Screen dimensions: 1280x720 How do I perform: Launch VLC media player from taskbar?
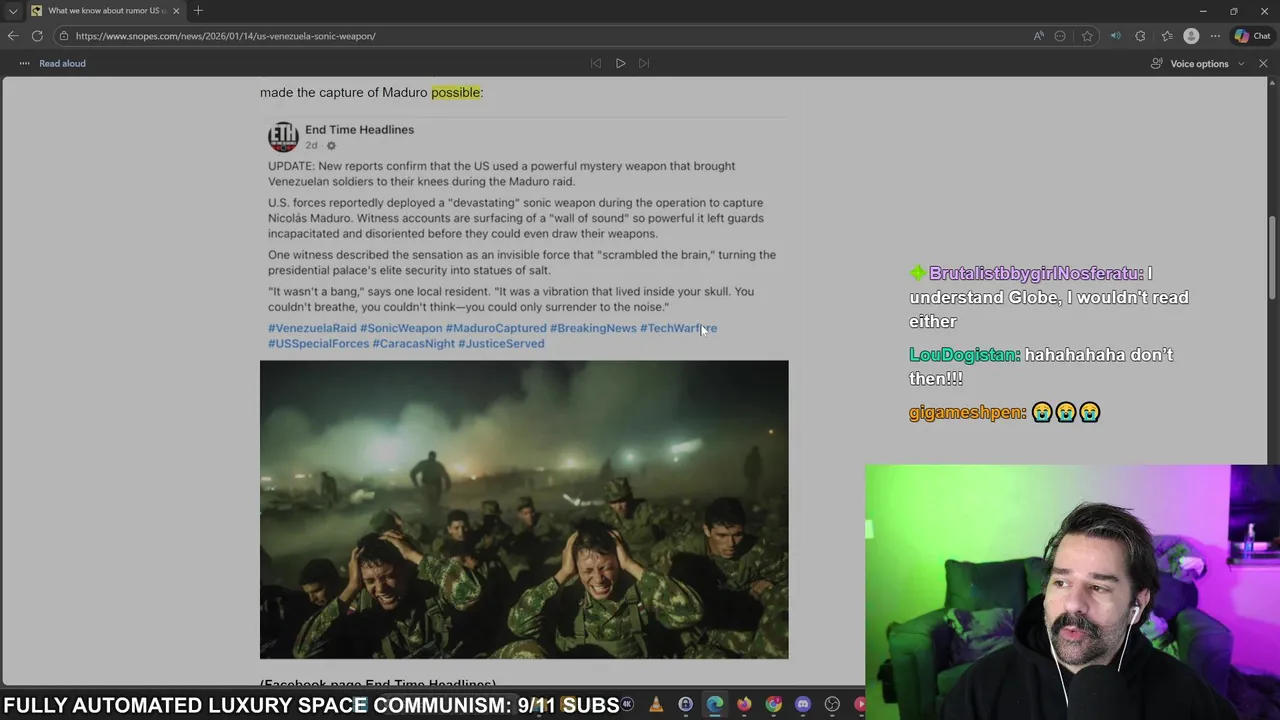pyautogui.click(x=656, y=705)
